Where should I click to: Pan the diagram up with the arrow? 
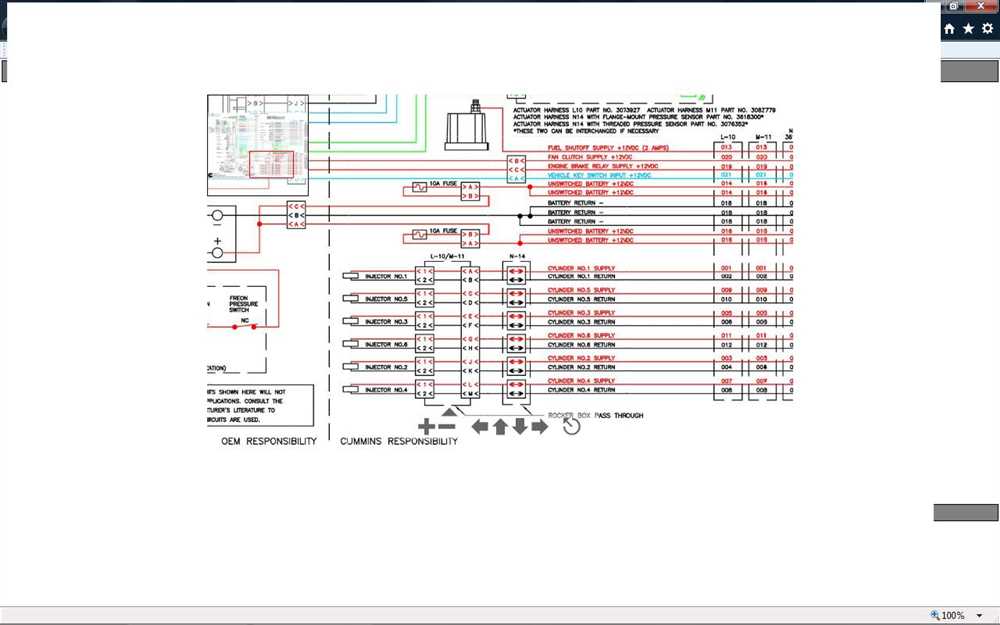[500, 427]
